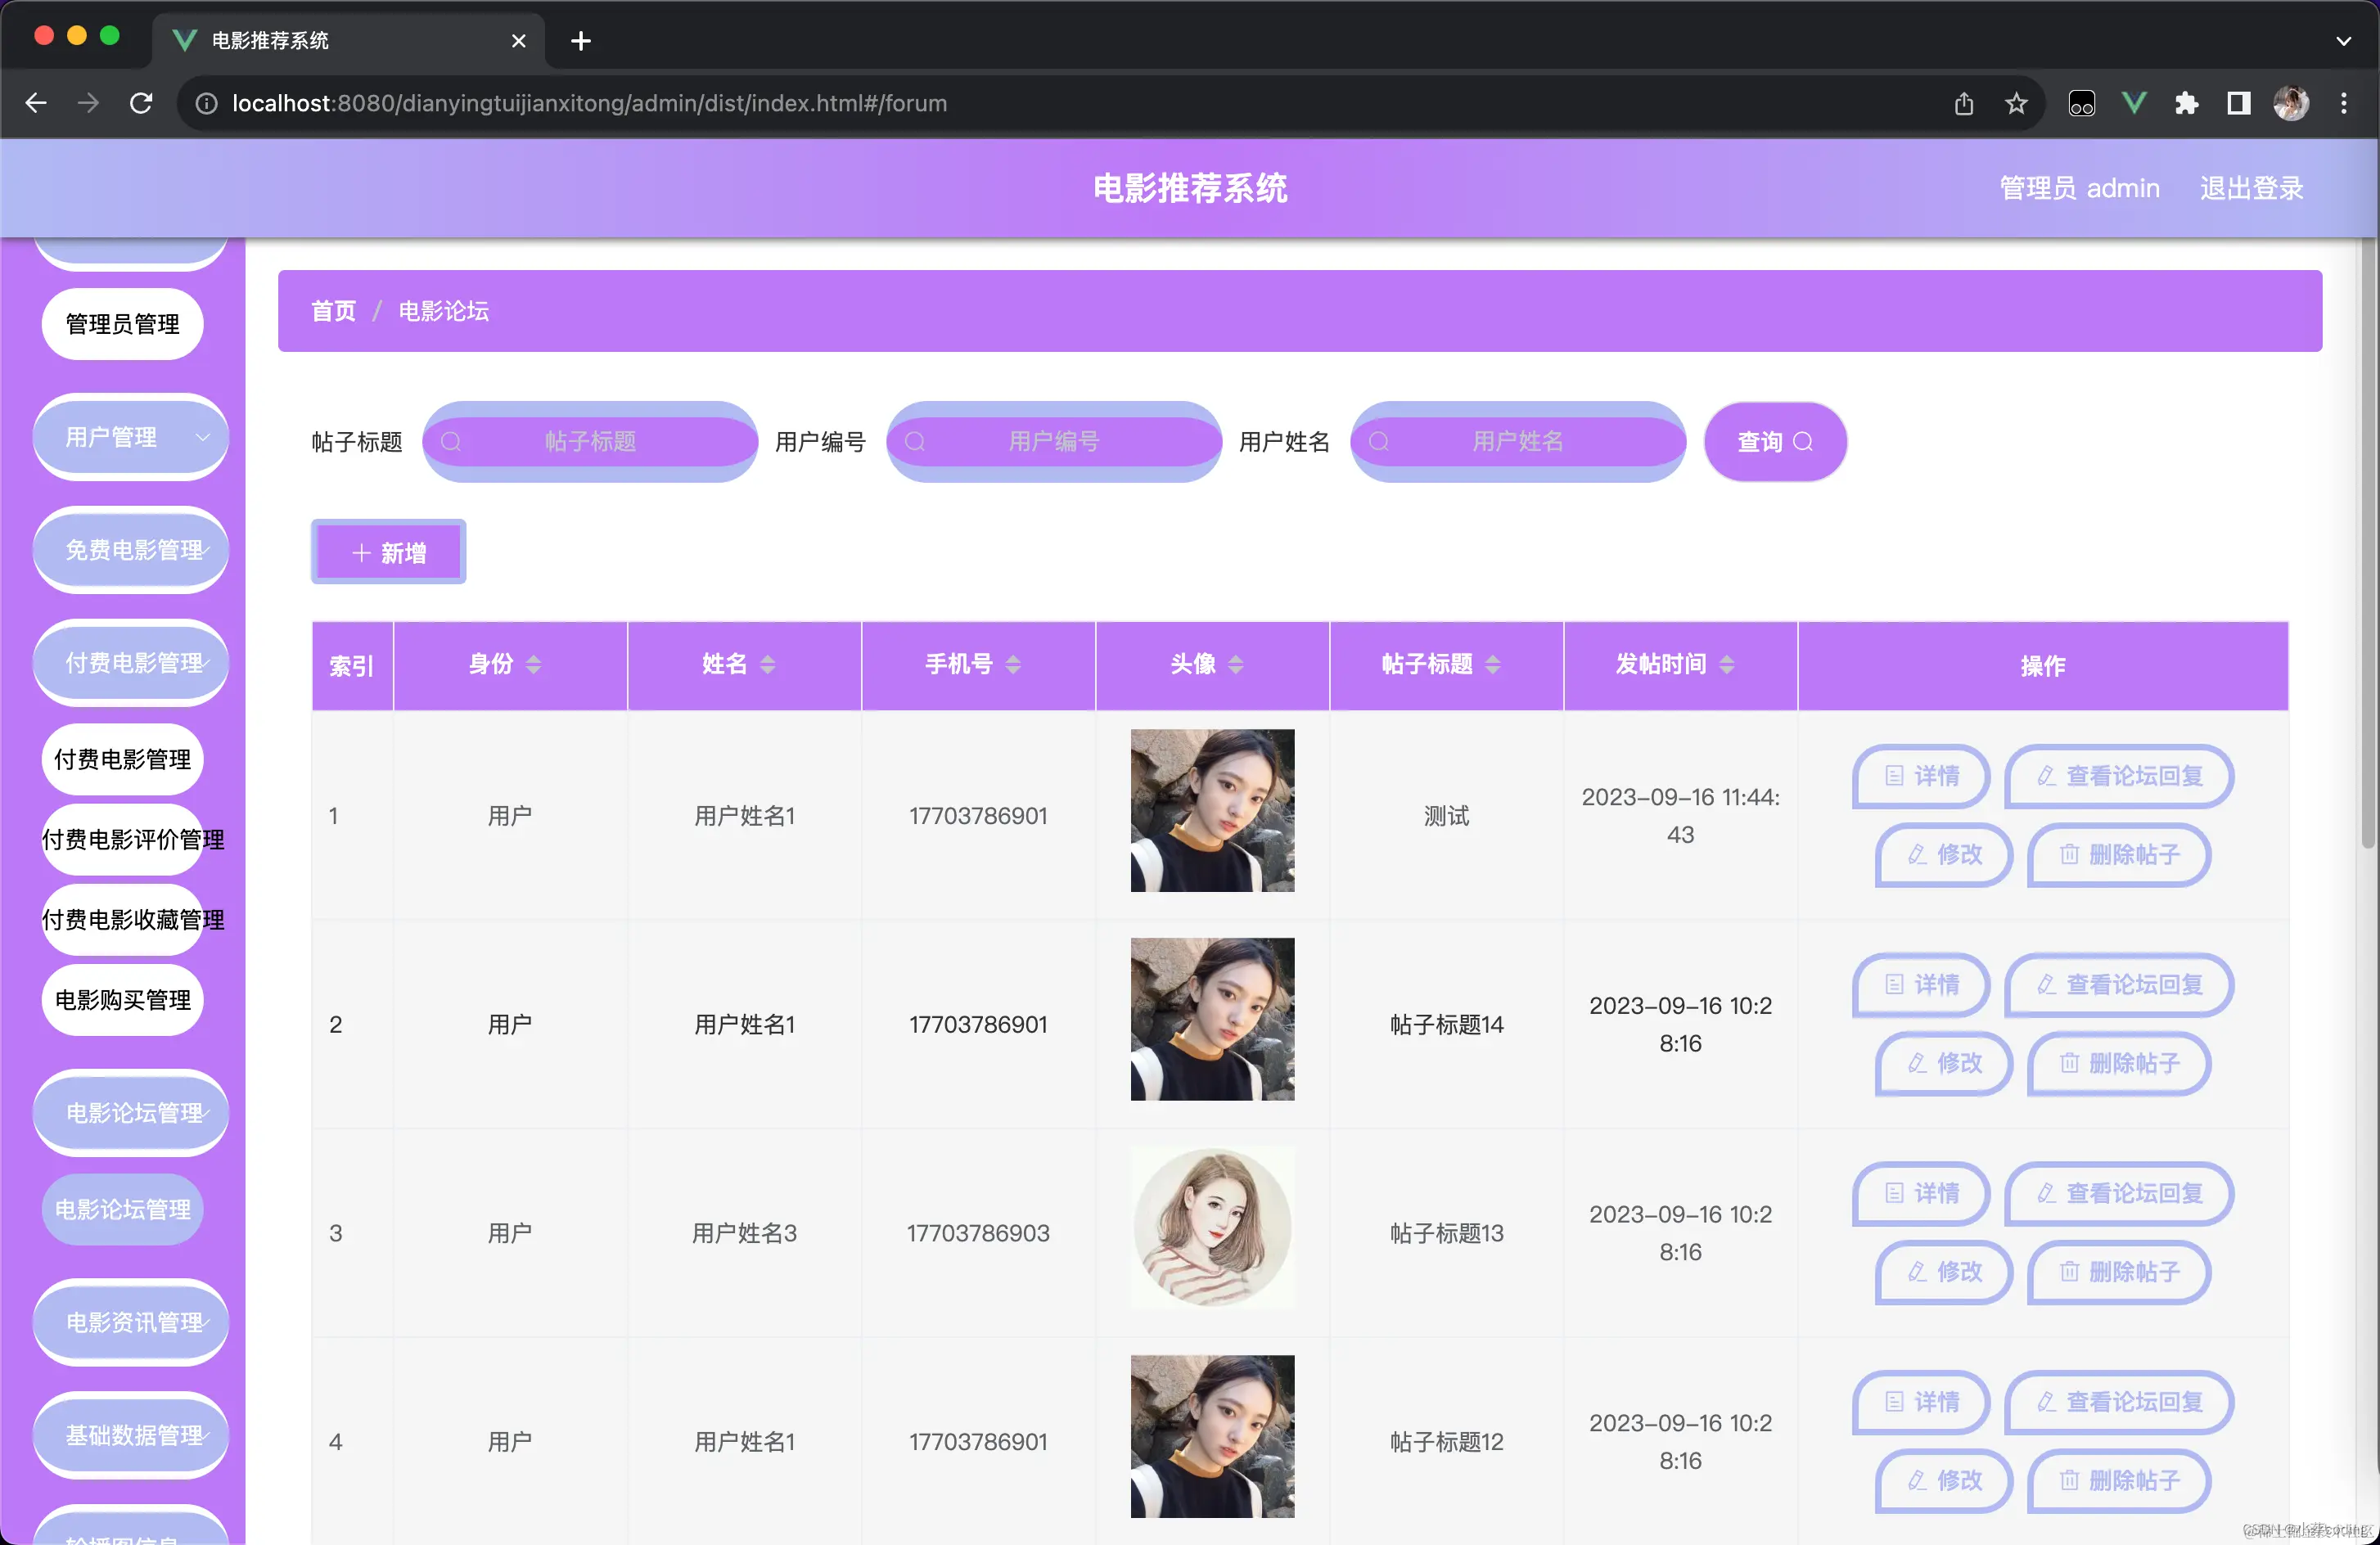
Task: Click the pencil icon on row 2's 修改 button
Action: [x=1917, y=1065]
